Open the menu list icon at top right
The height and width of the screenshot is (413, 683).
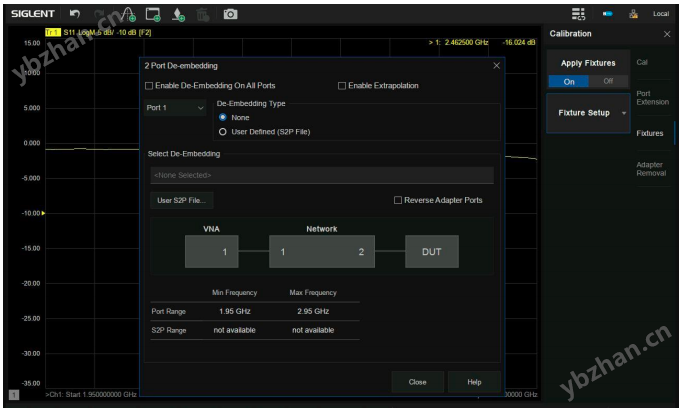coord(578,14)
